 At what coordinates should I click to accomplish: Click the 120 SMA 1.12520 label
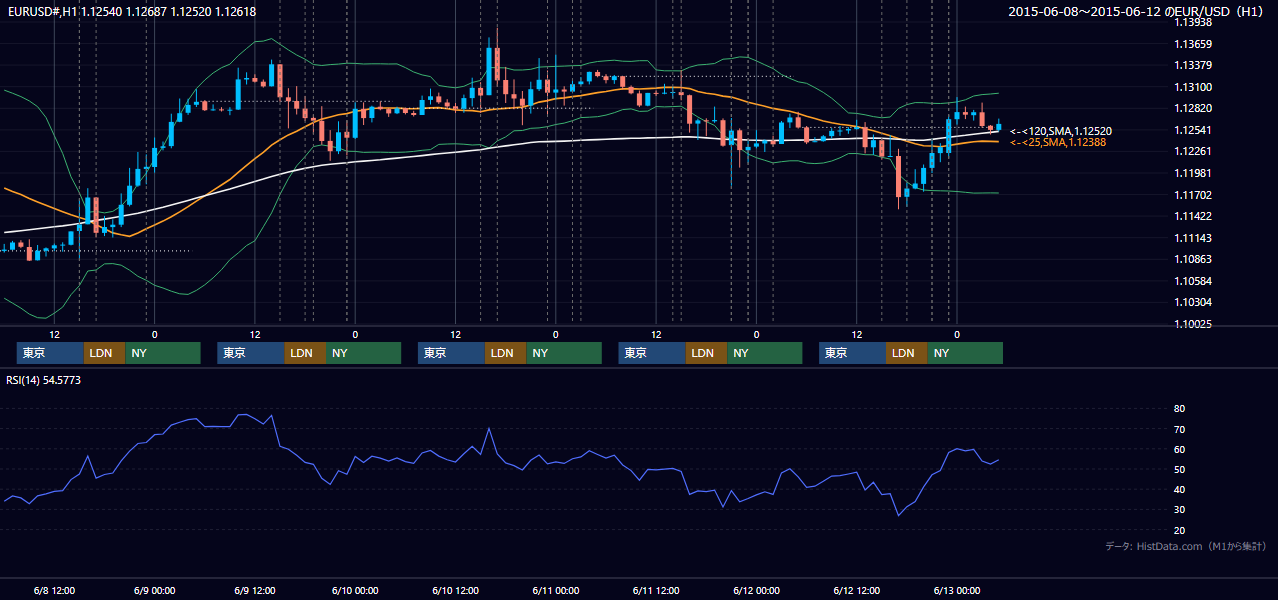(1061, 131)
